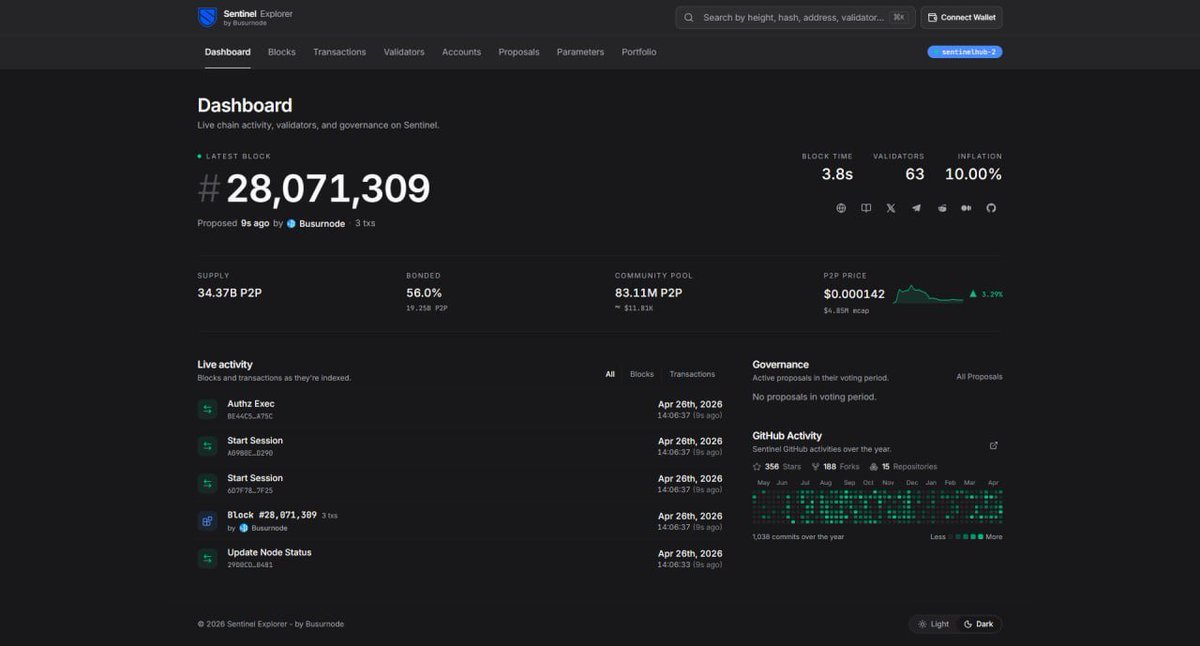Viewport: 1200px width, 646px height.
Task: Open the Reddit icon link
Action: (942, 208)
